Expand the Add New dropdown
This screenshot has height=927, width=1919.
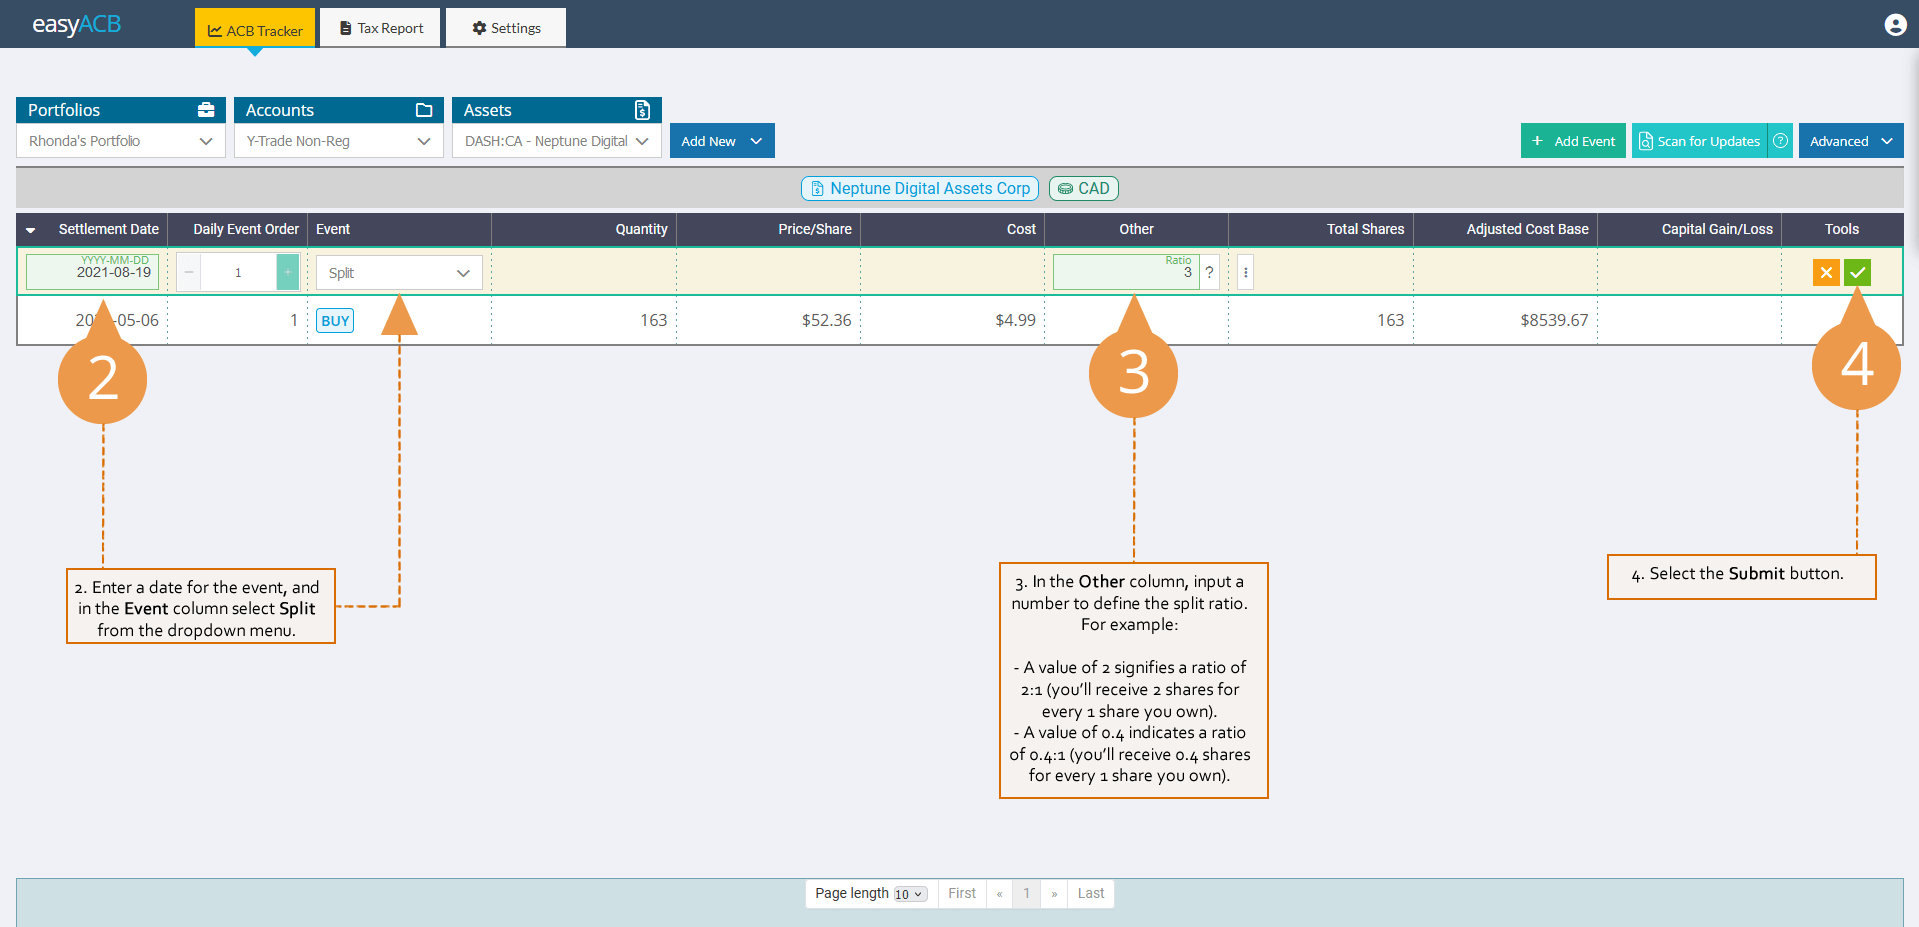722,141
